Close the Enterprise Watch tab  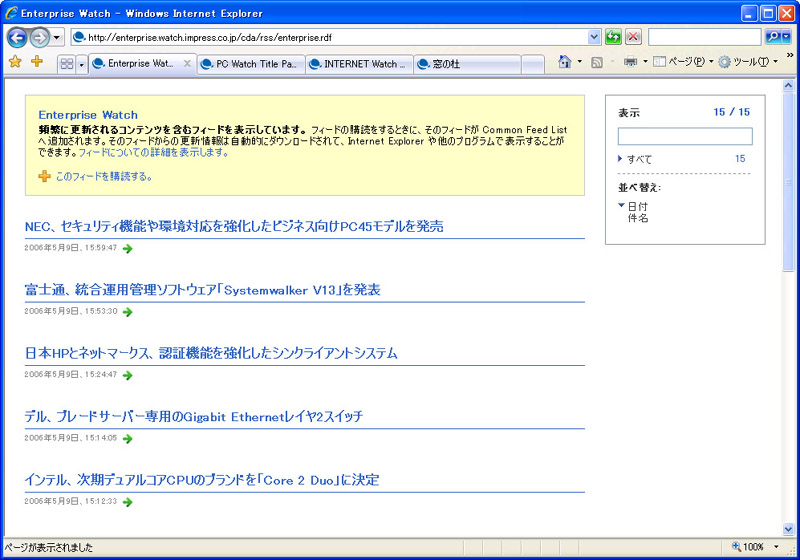[x=187, y=64]
